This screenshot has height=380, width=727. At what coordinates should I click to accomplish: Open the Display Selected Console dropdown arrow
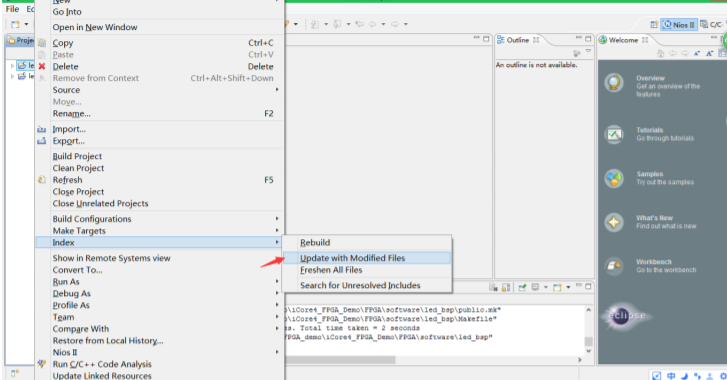pyautogui.click(x=545, y=288)
